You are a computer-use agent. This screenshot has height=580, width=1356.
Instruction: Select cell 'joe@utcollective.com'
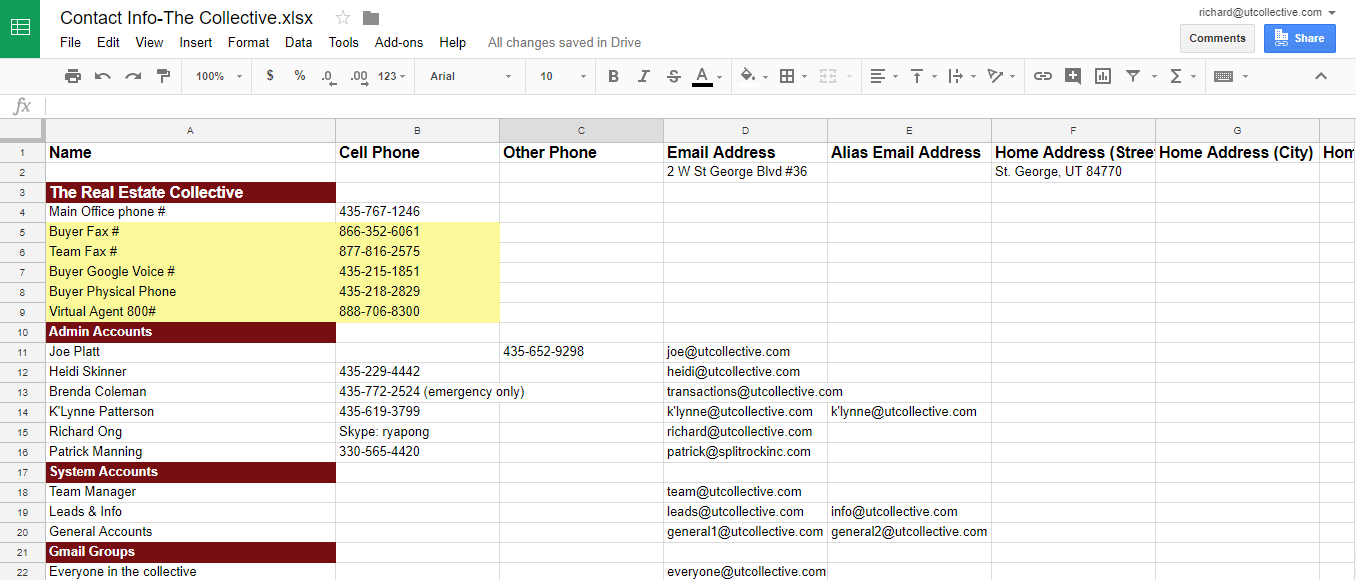point(745,352)
